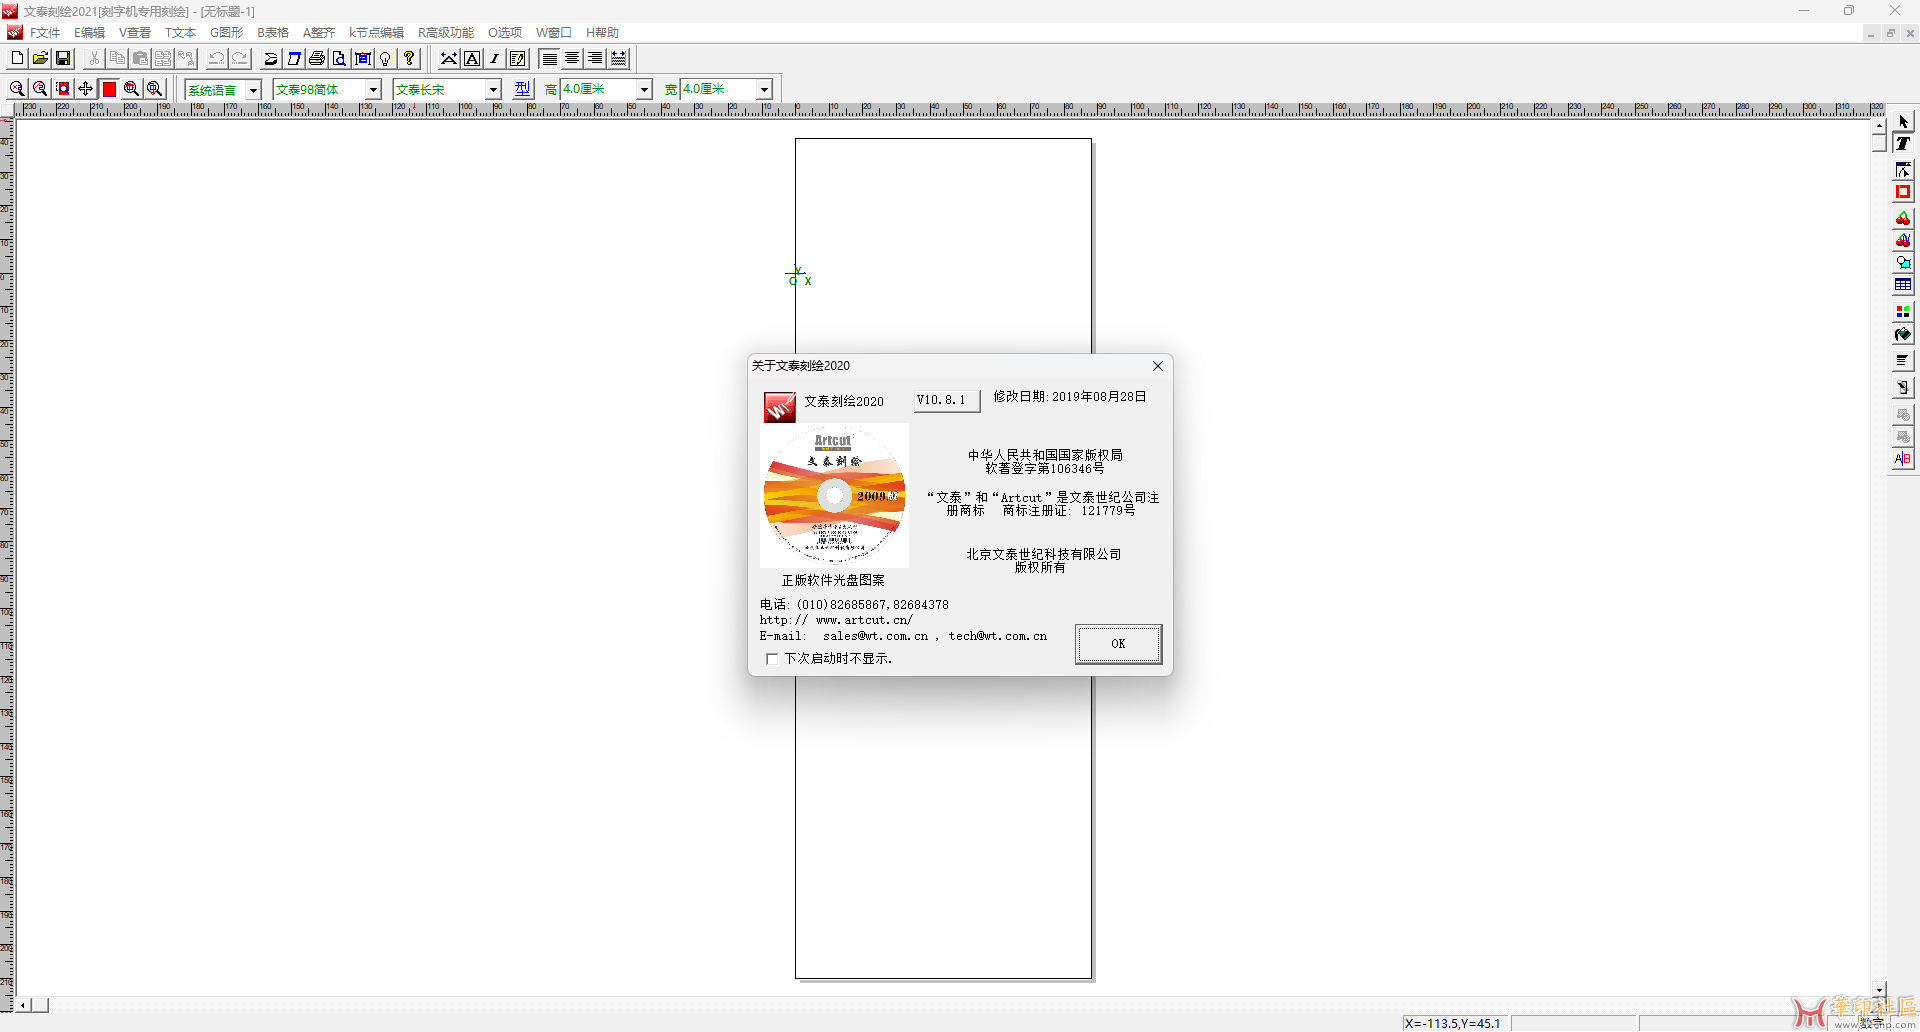Open the four-color palette tool
This screenshot has width=1920, height=1032.
point(1903,312)
